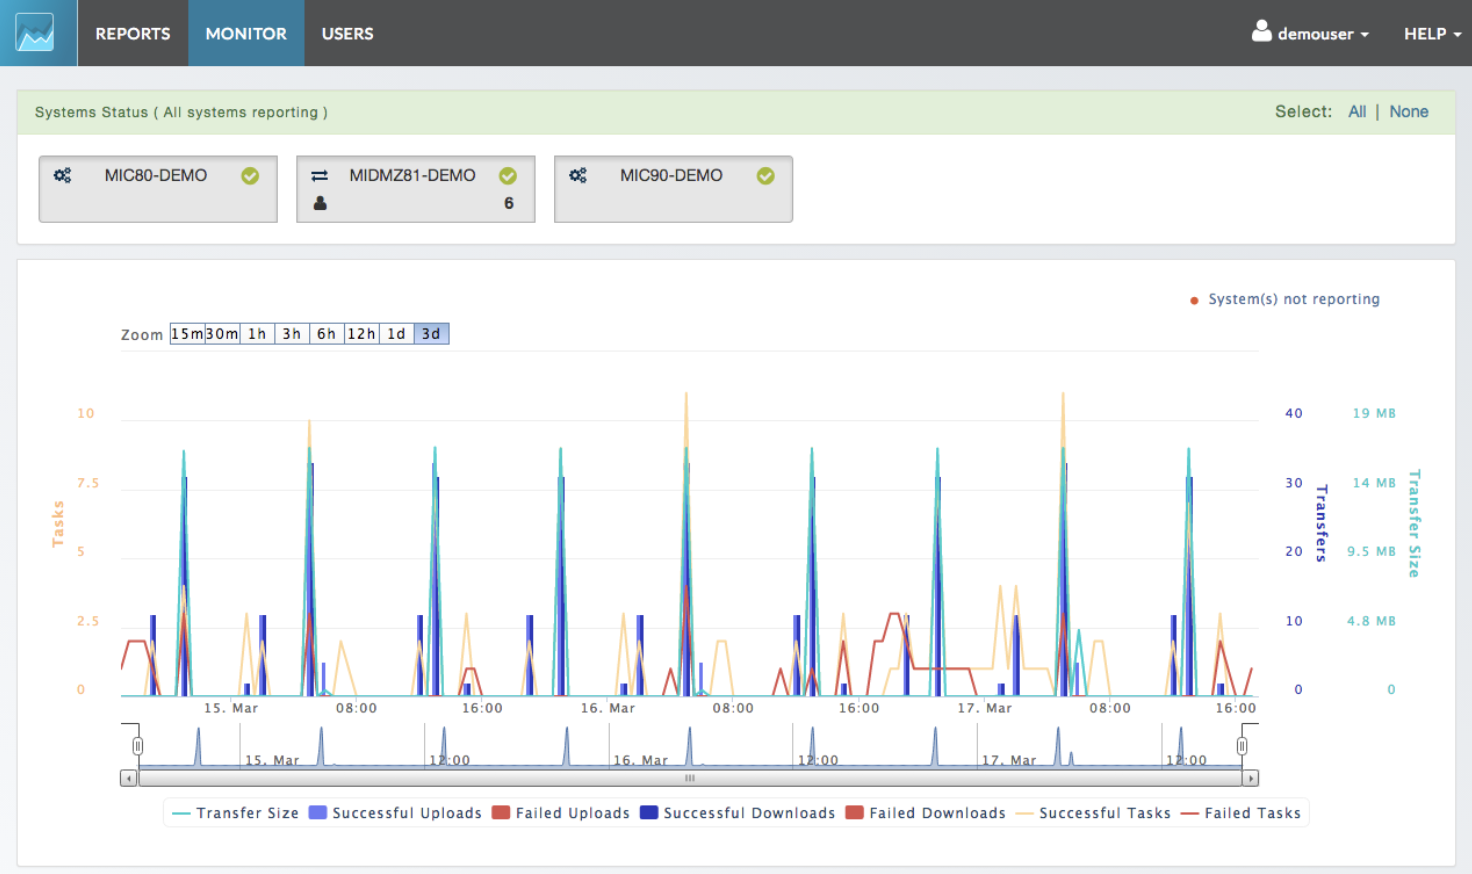This screenshot has width=1472, height=874.
Task: Toggle MIC90-DEMO green status checkmark
Action: click(766, 176)
